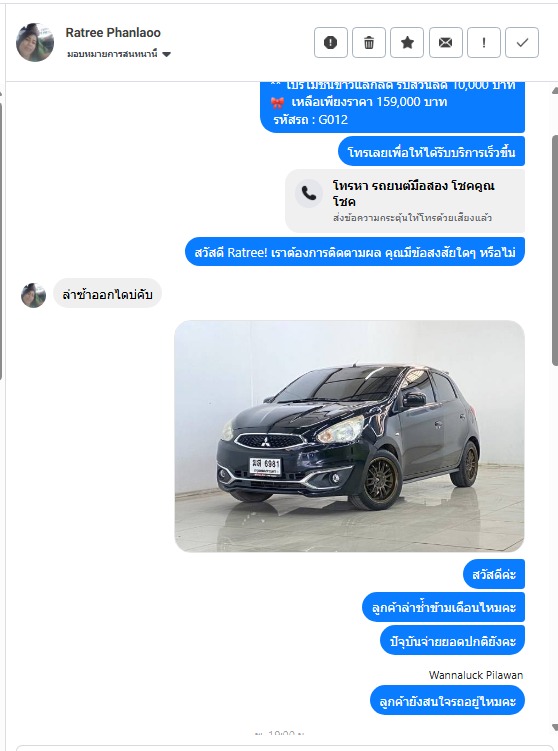Open the มอบหมายการสนทนานี้ assignment menu
Screen dimensions: 558x751
tap(119, 54)
